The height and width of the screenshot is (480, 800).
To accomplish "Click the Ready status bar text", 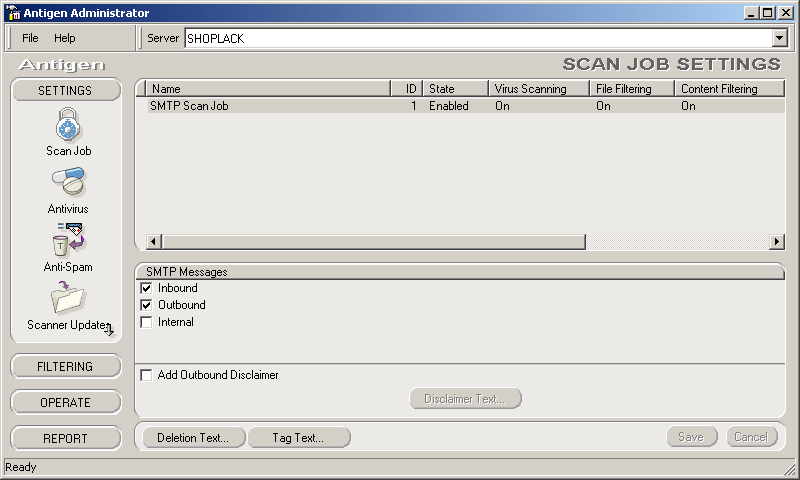I will pos(20,467).
